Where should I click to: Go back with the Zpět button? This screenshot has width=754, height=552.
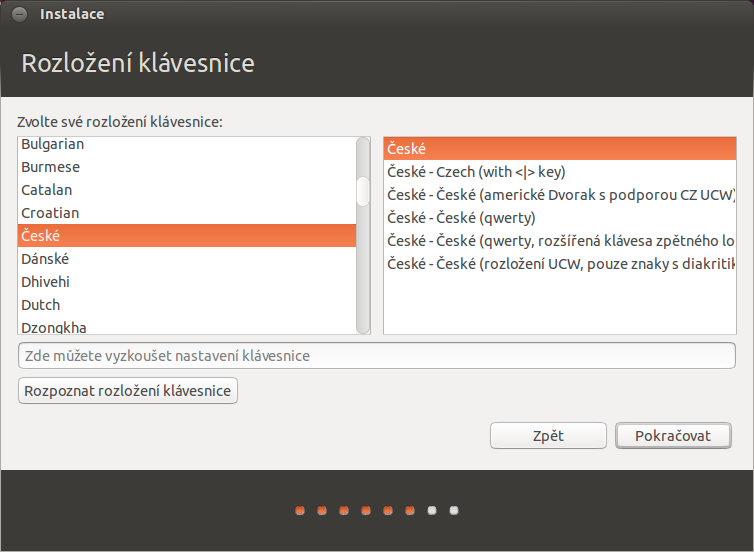(x=548, y=436)
